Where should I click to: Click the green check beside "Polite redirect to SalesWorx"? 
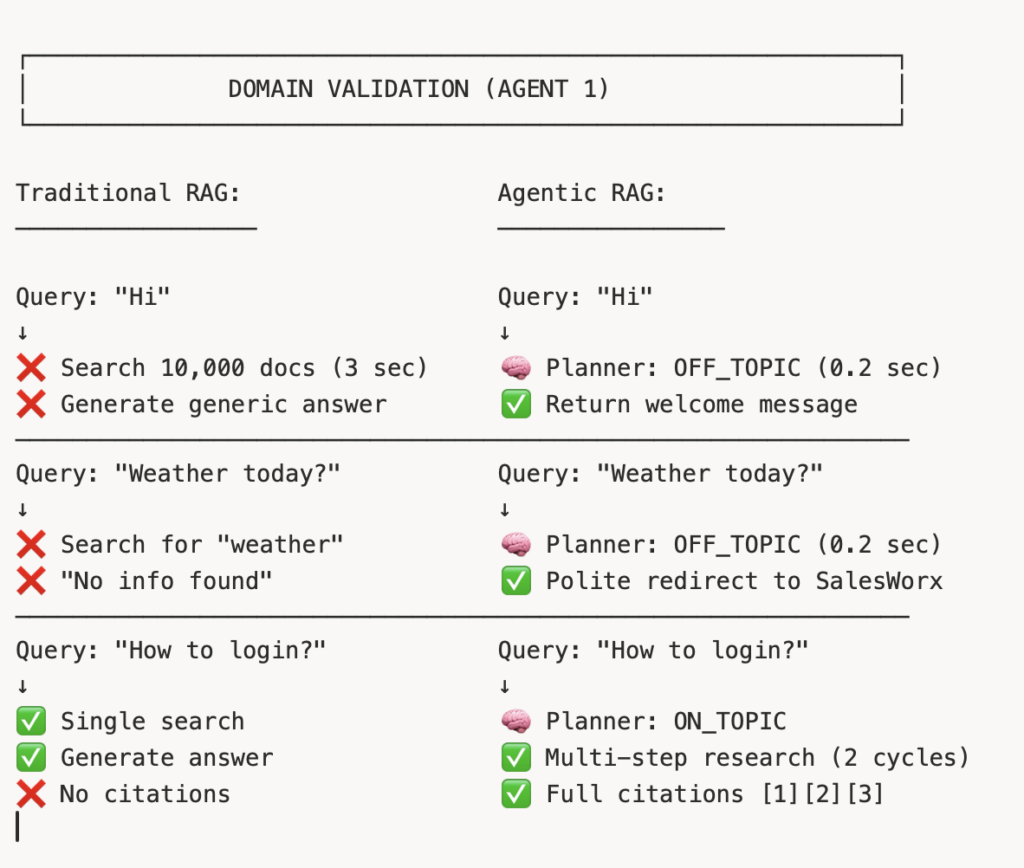[x=515, y=580]
